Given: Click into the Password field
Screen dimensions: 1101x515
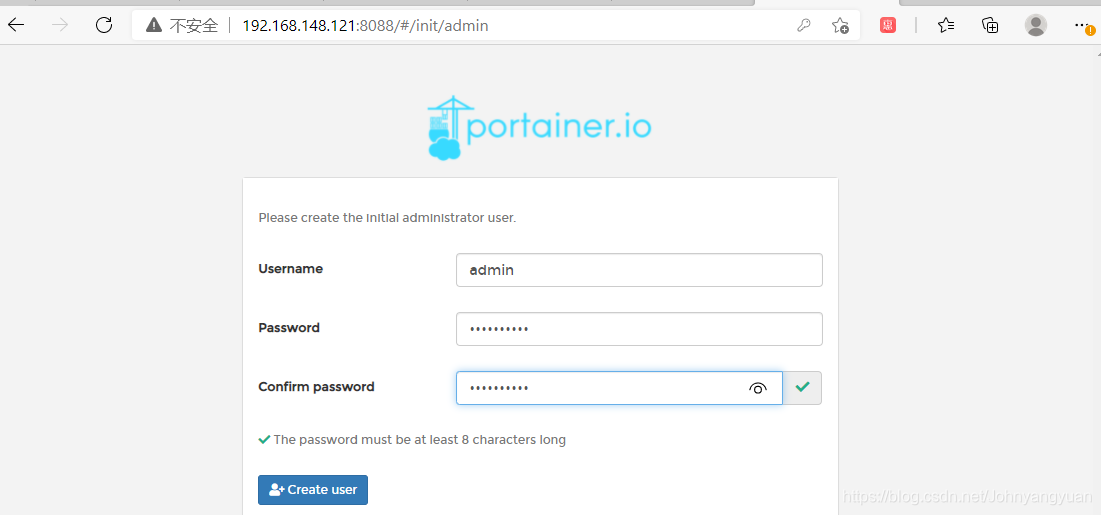Looking at the screenshot, I should [x=639, y=329].
